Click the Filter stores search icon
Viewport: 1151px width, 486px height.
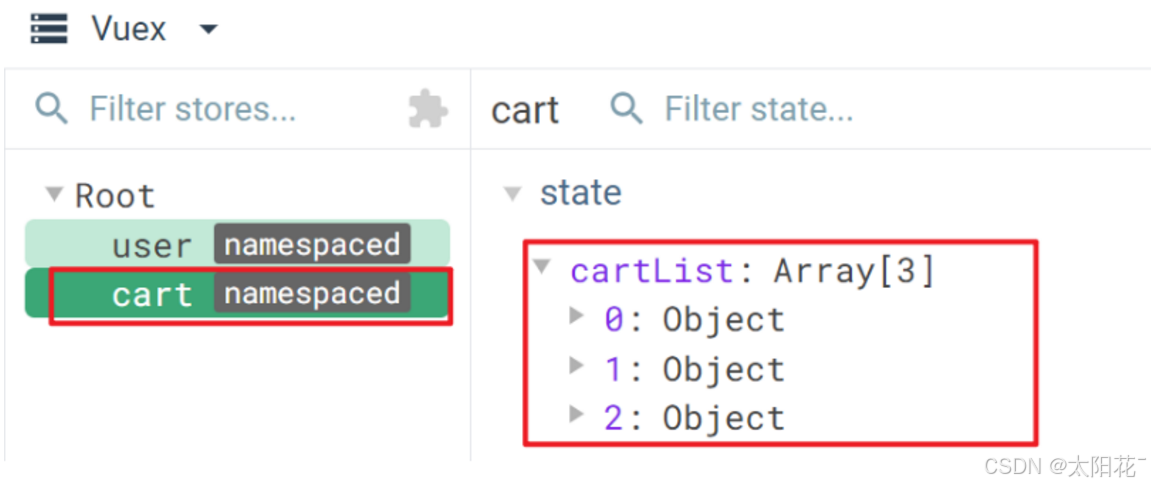pyautogui.click(x=51, y=109)
